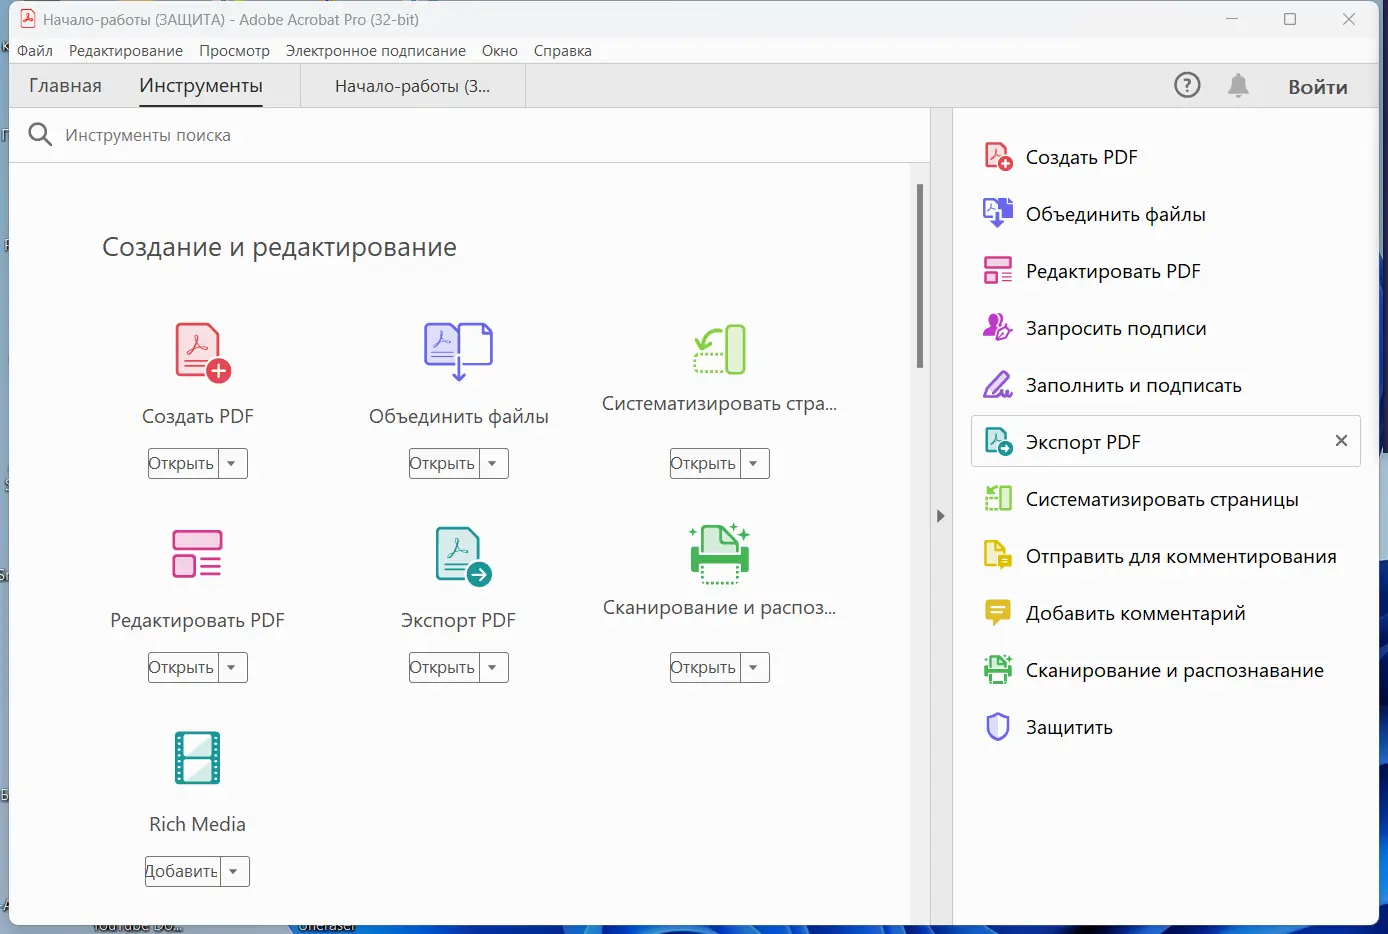Select Запросить подписи in the right panel

pos(1116,327)
